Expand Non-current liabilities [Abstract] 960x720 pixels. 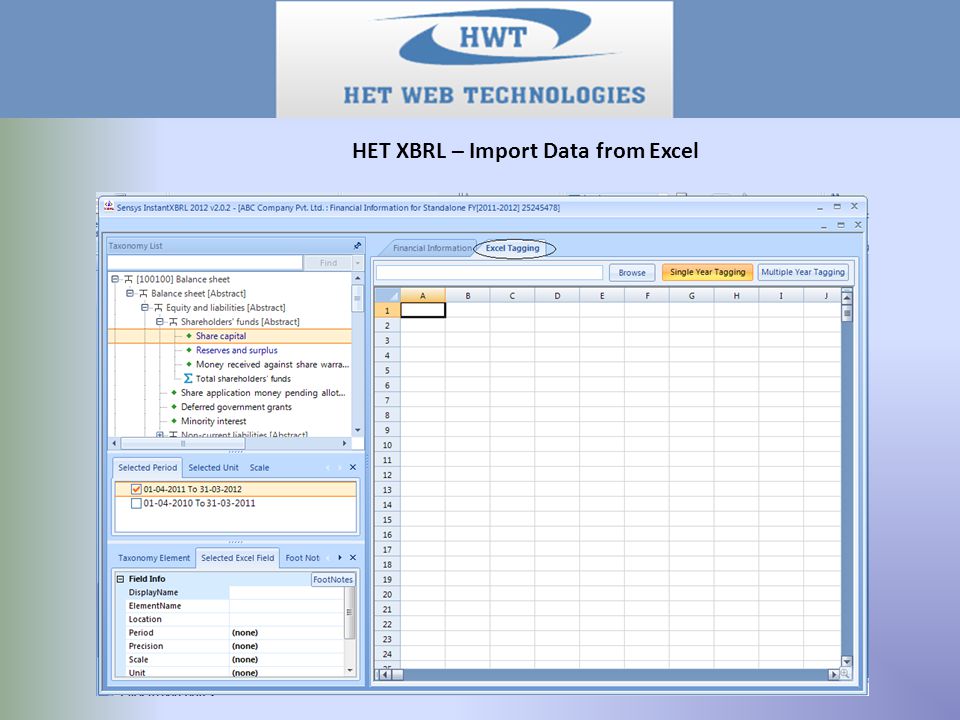click(x=159, y=435)
